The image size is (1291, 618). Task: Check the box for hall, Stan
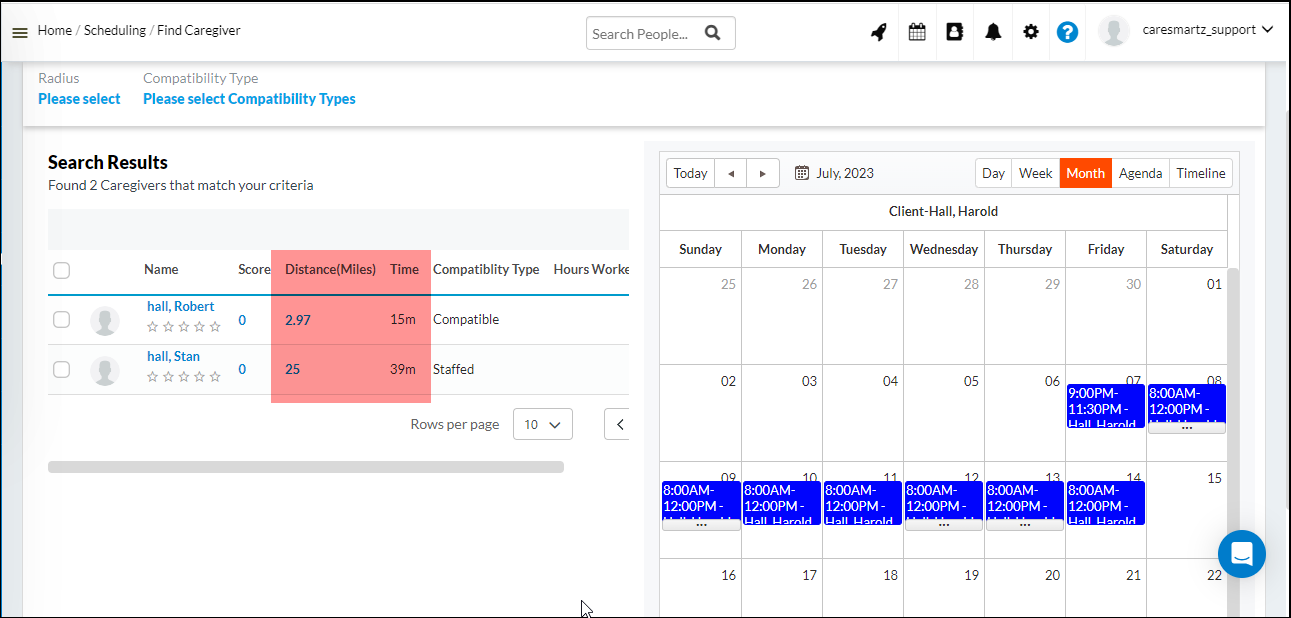[x=62, y=370]
